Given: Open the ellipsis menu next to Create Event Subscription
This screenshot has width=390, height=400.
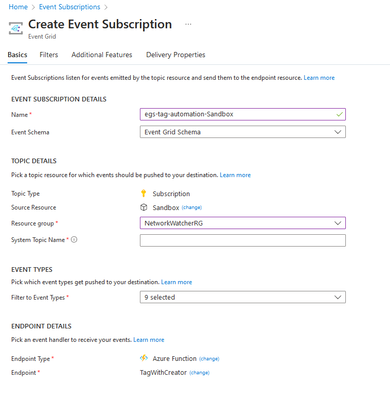Looking at the screenshot, I should pyautogui.click(x=188, y=24).
